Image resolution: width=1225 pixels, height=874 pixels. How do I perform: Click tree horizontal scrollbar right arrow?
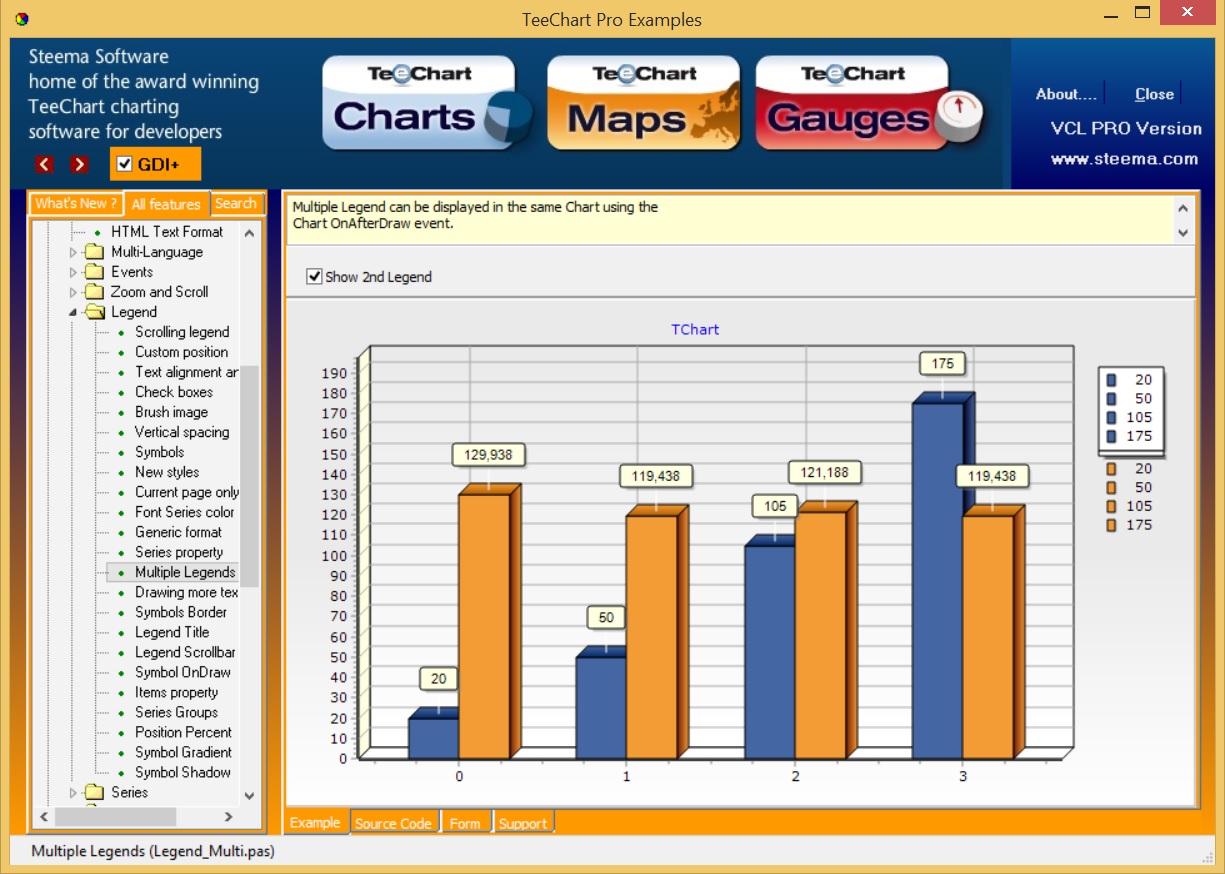228,817
